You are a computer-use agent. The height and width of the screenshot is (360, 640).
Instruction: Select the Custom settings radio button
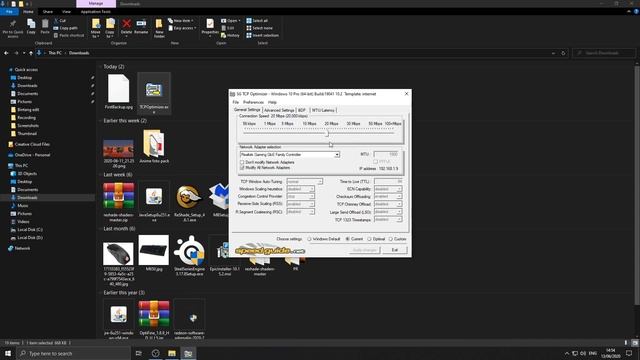(x=391, y=239)
